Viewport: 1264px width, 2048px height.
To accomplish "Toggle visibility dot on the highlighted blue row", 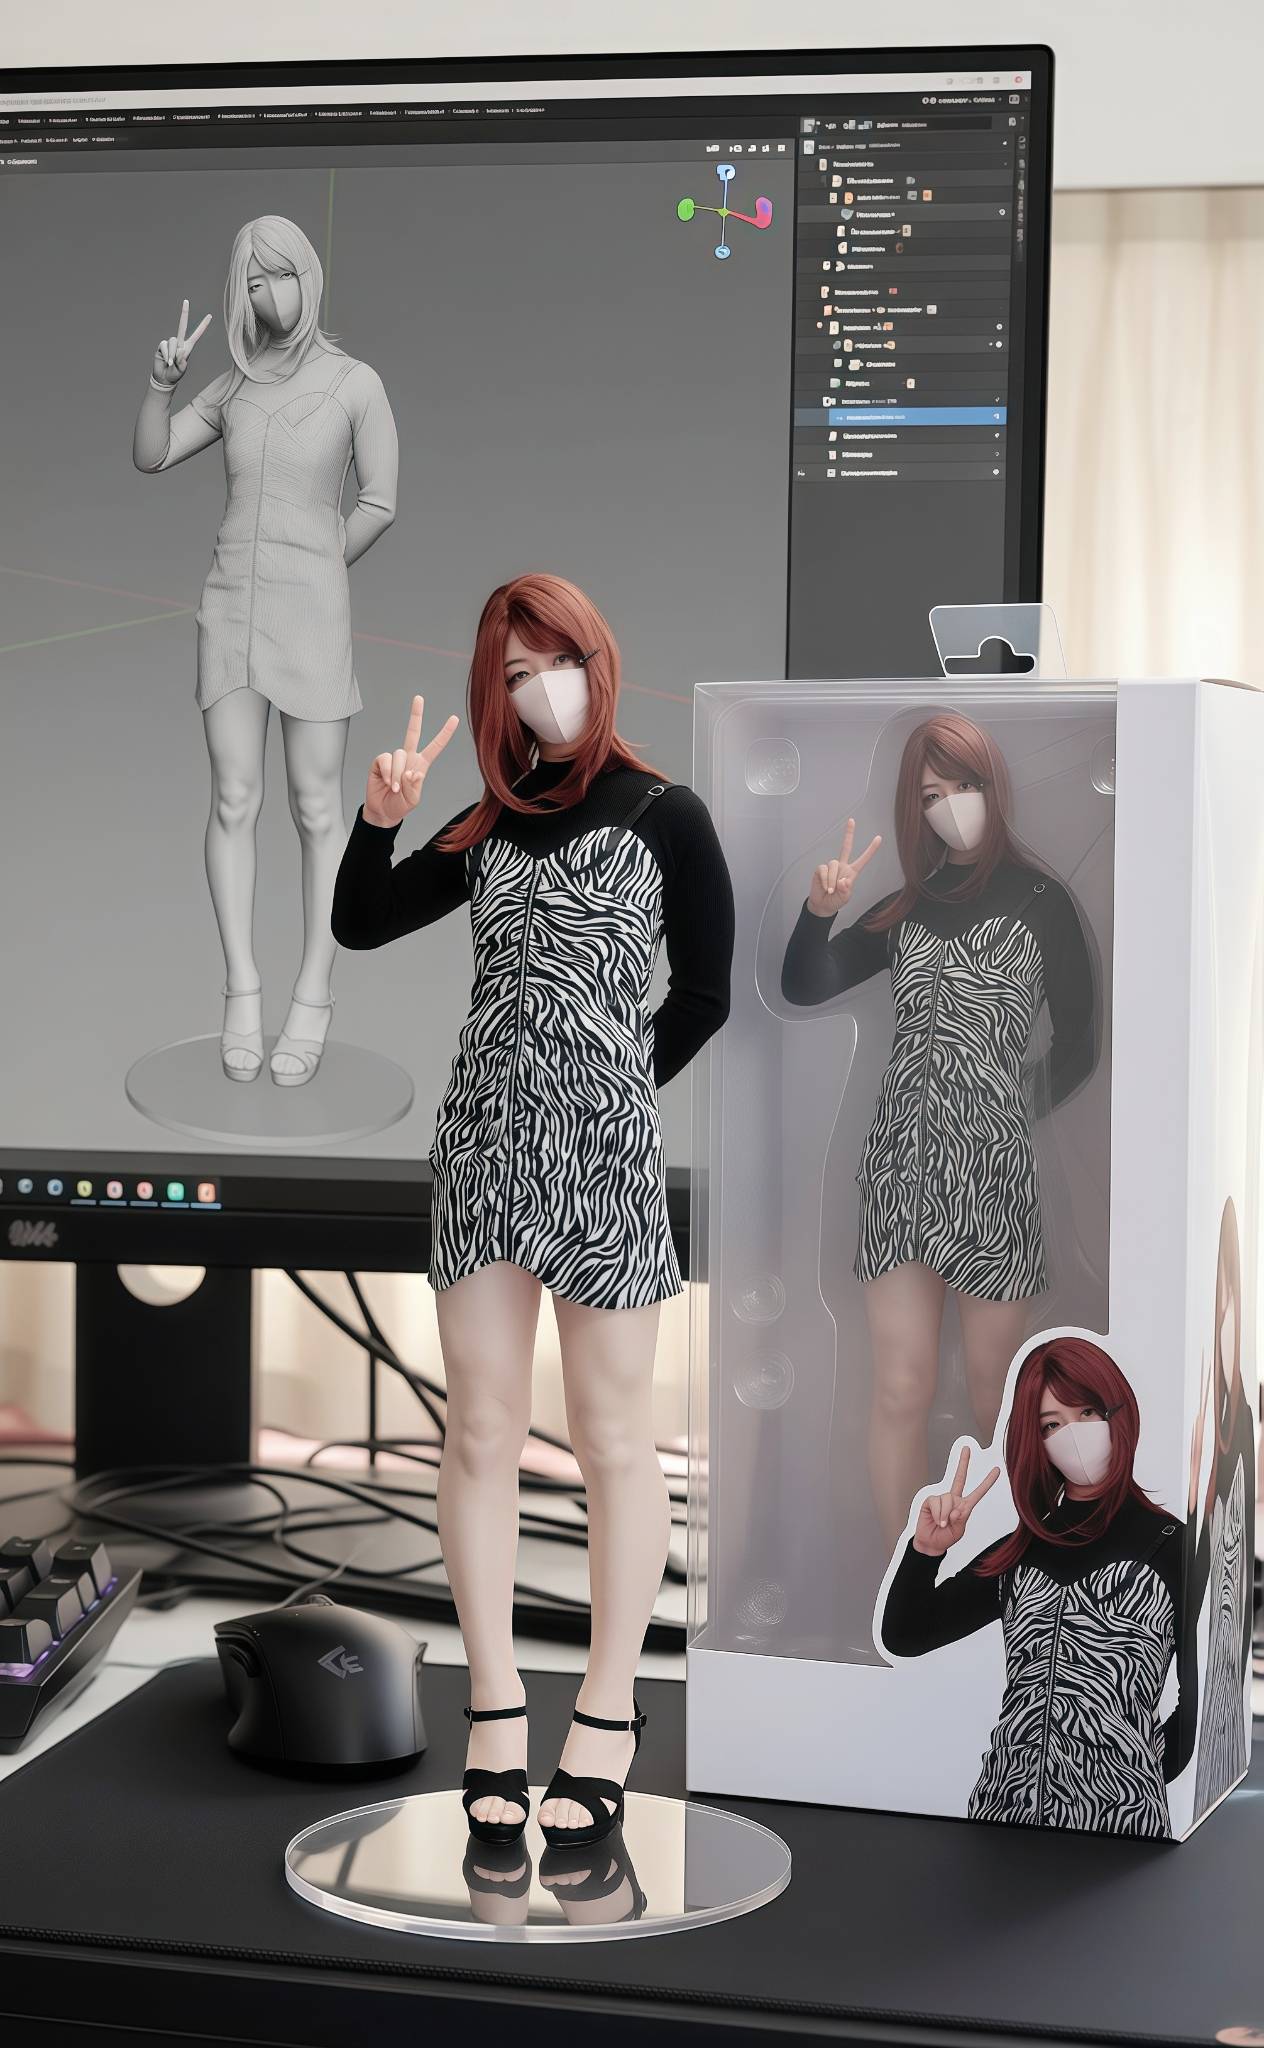I will (x=996, y=415).
